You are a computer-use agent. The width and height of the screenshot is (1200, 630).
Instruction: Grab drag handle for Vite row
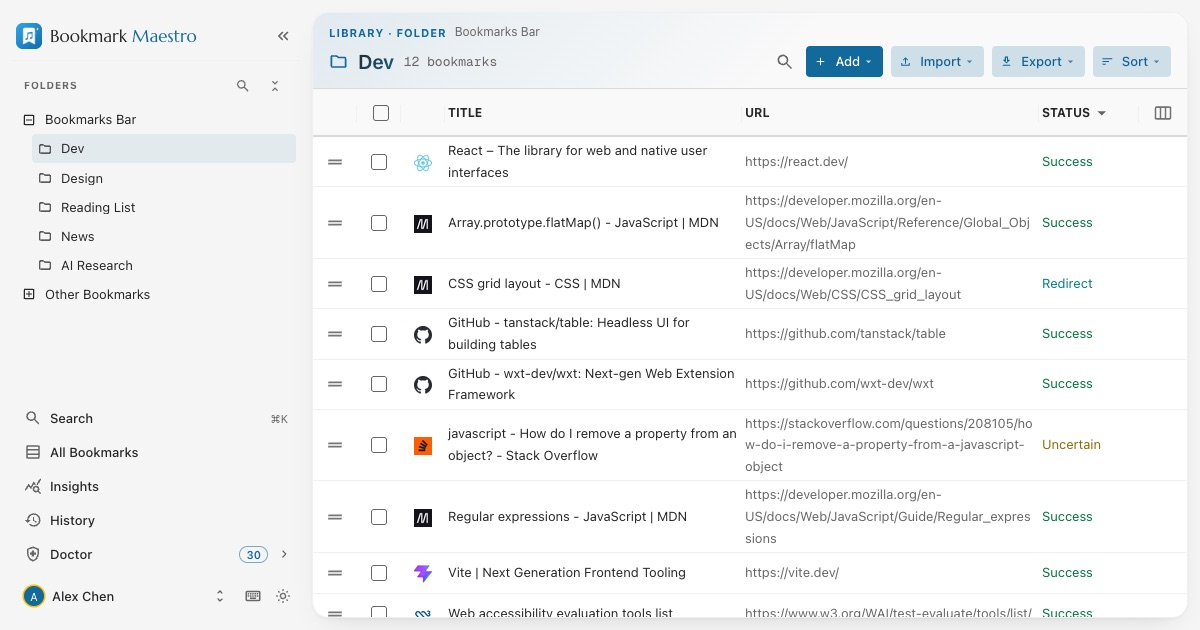335,573
